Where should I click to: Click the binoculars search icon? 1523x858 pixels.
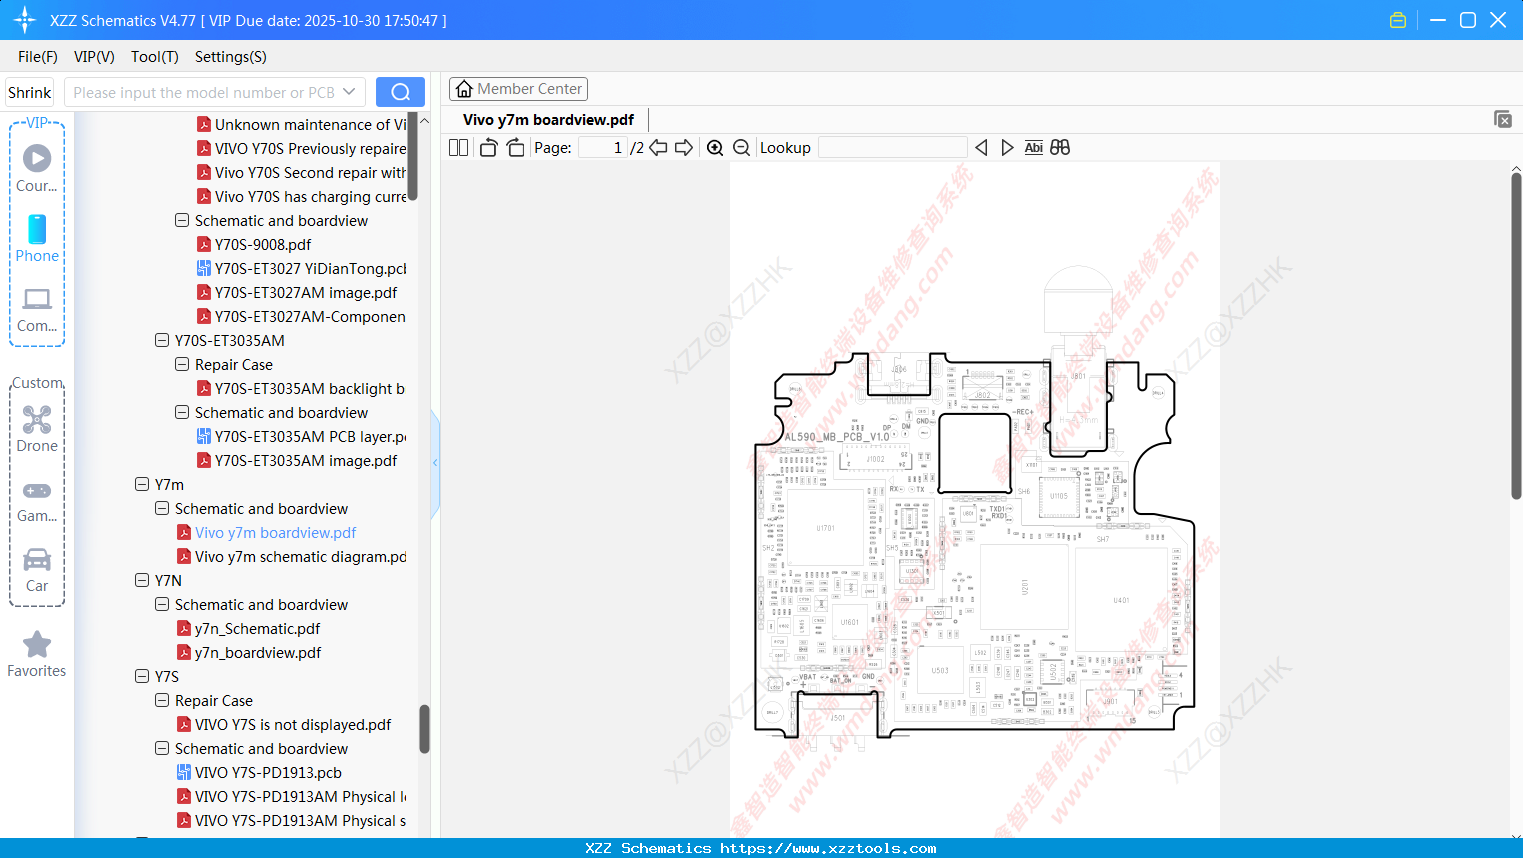click(1060, 148)
